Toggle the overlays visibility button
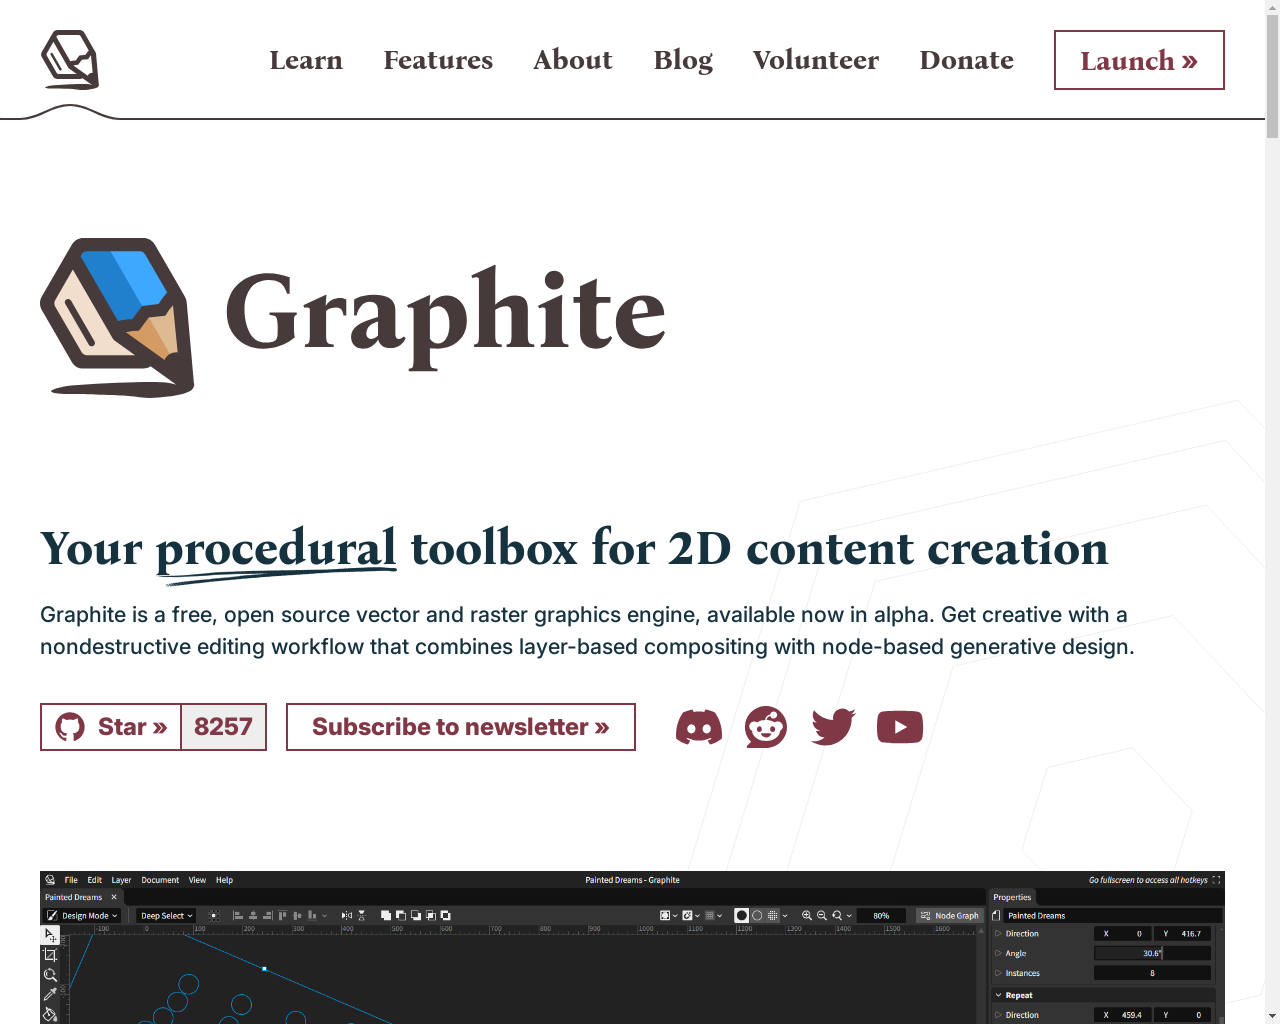Viewport: 1280px width, 1024px height. tap(665, 915)
